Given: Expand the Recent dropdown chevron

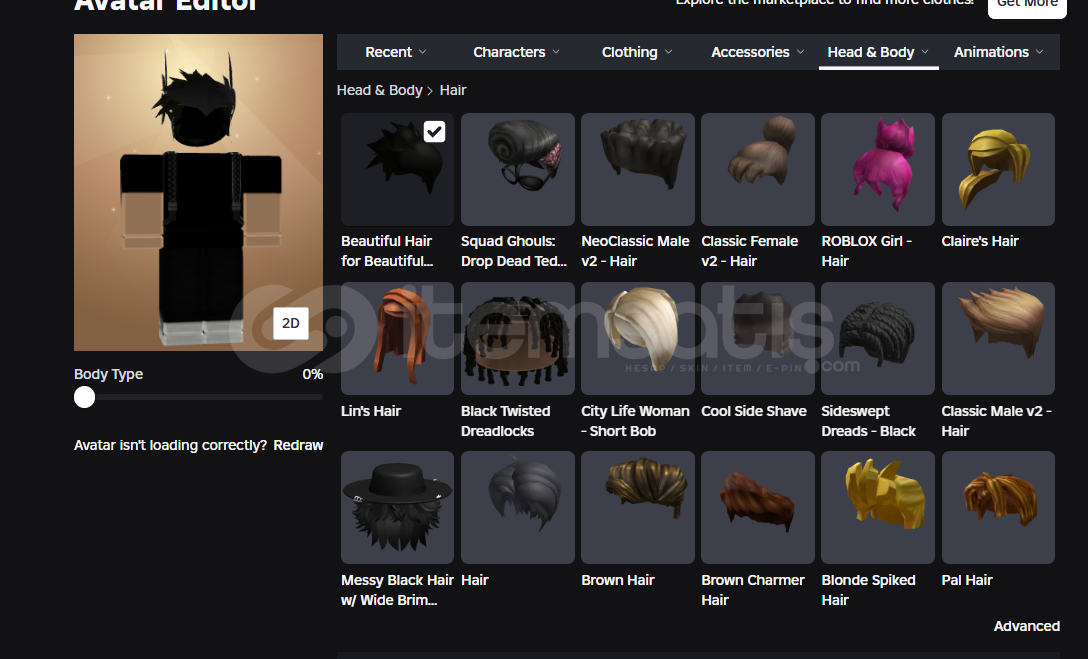Looking at the screenshot, I should pyautogui.click(x=423, y=52).
